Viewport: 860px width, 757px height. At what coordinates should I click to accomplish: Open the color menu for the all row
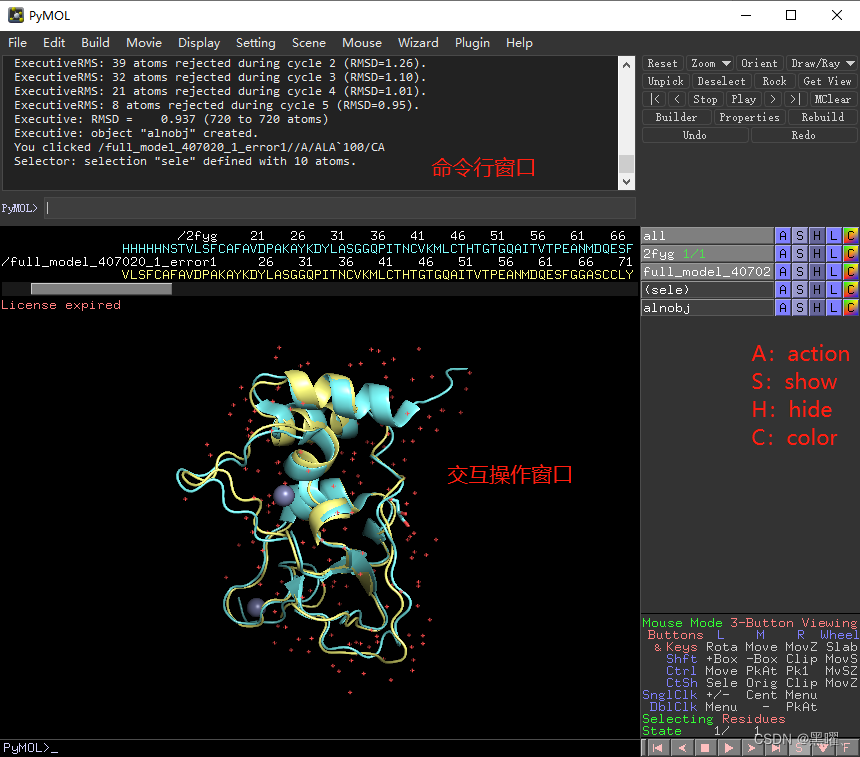pos(851,236)
